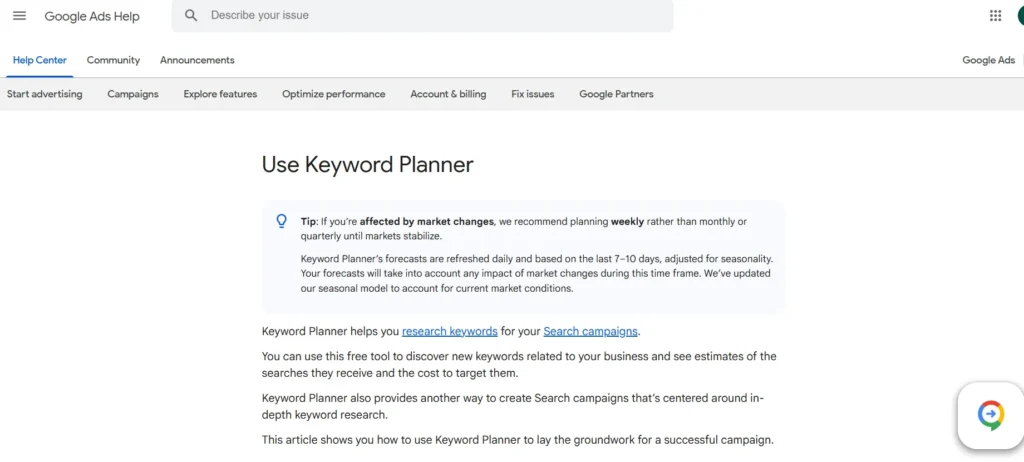Click the search magnifier icon

[191, 16]
